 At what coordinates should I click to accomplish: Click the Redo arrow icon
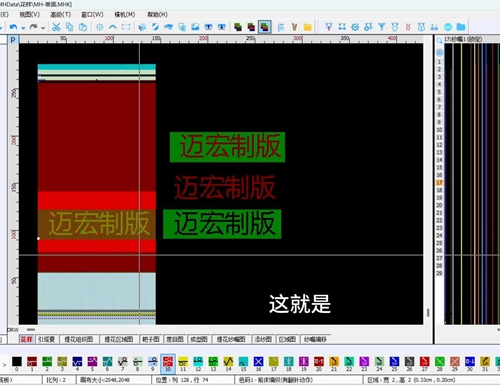(x=33, y=27)
